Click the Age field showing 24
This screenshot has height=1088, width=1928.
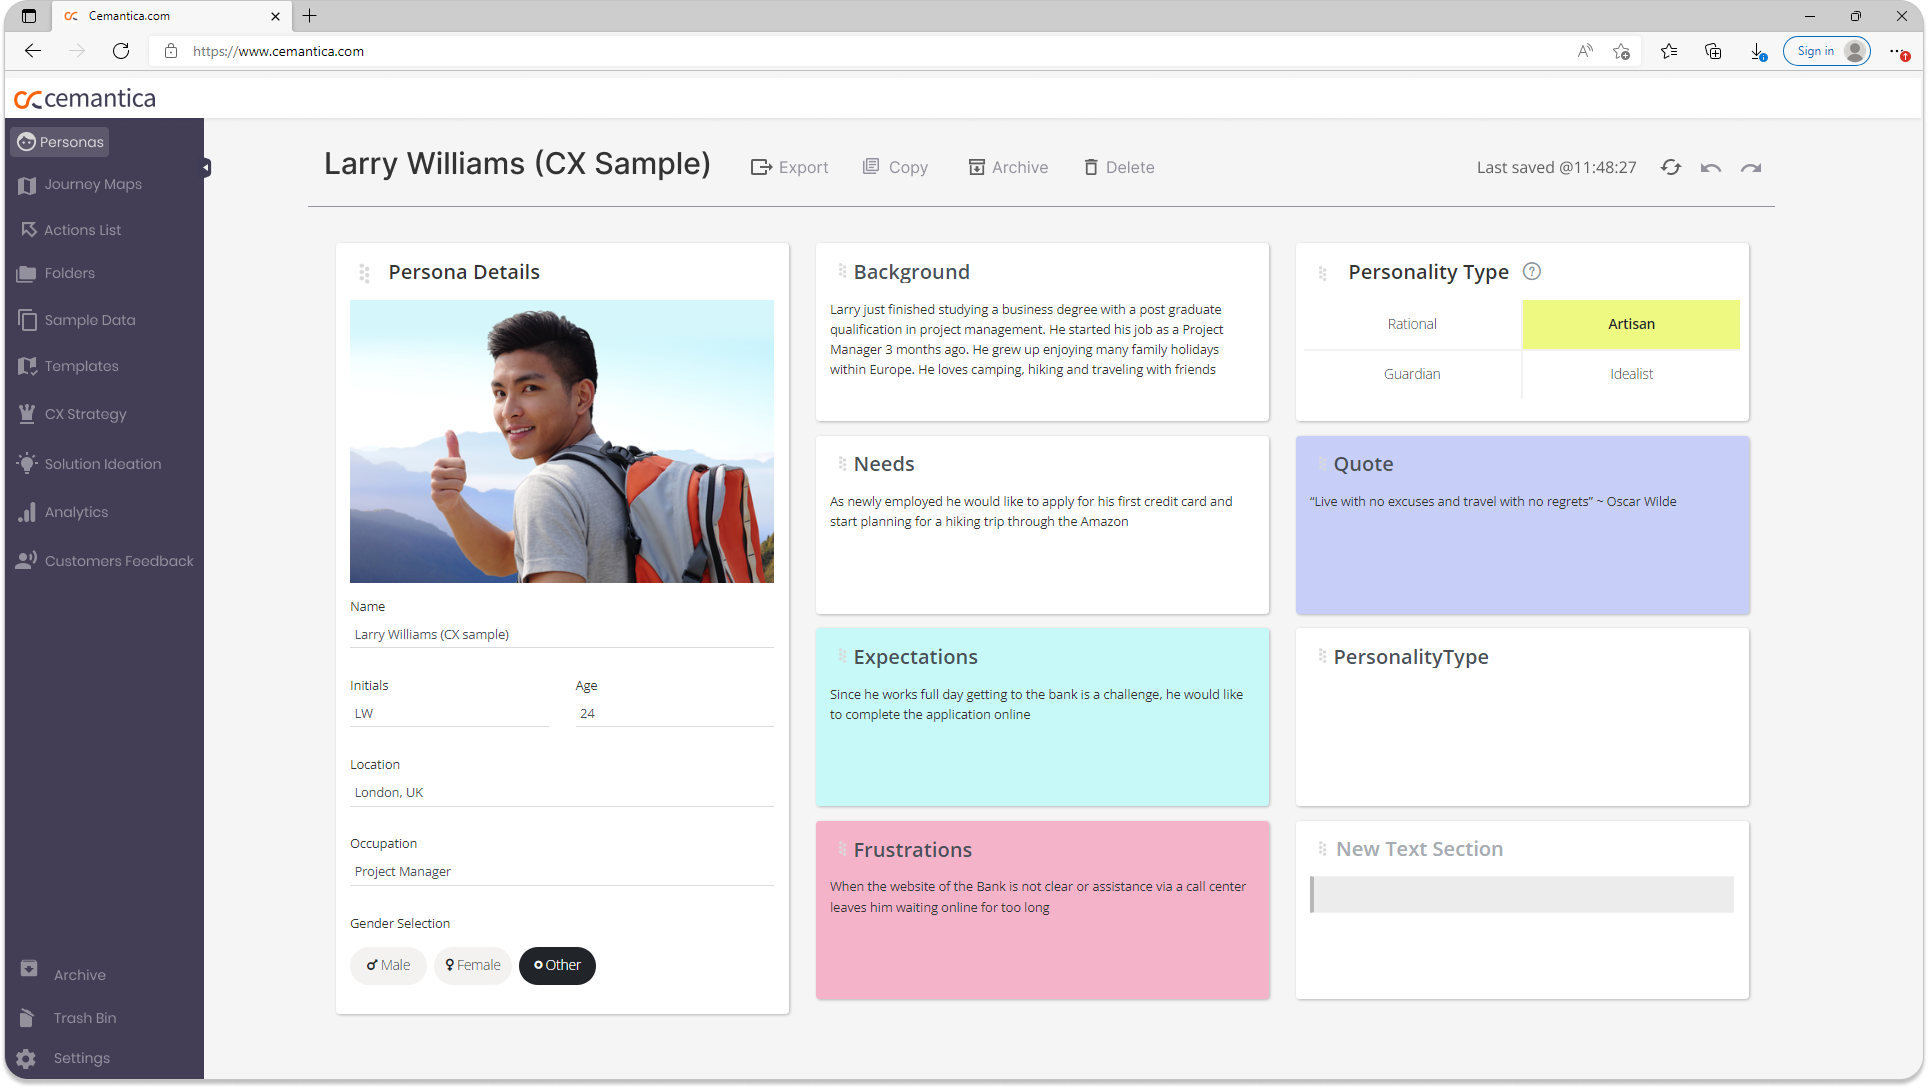click(x=675, y=714)
